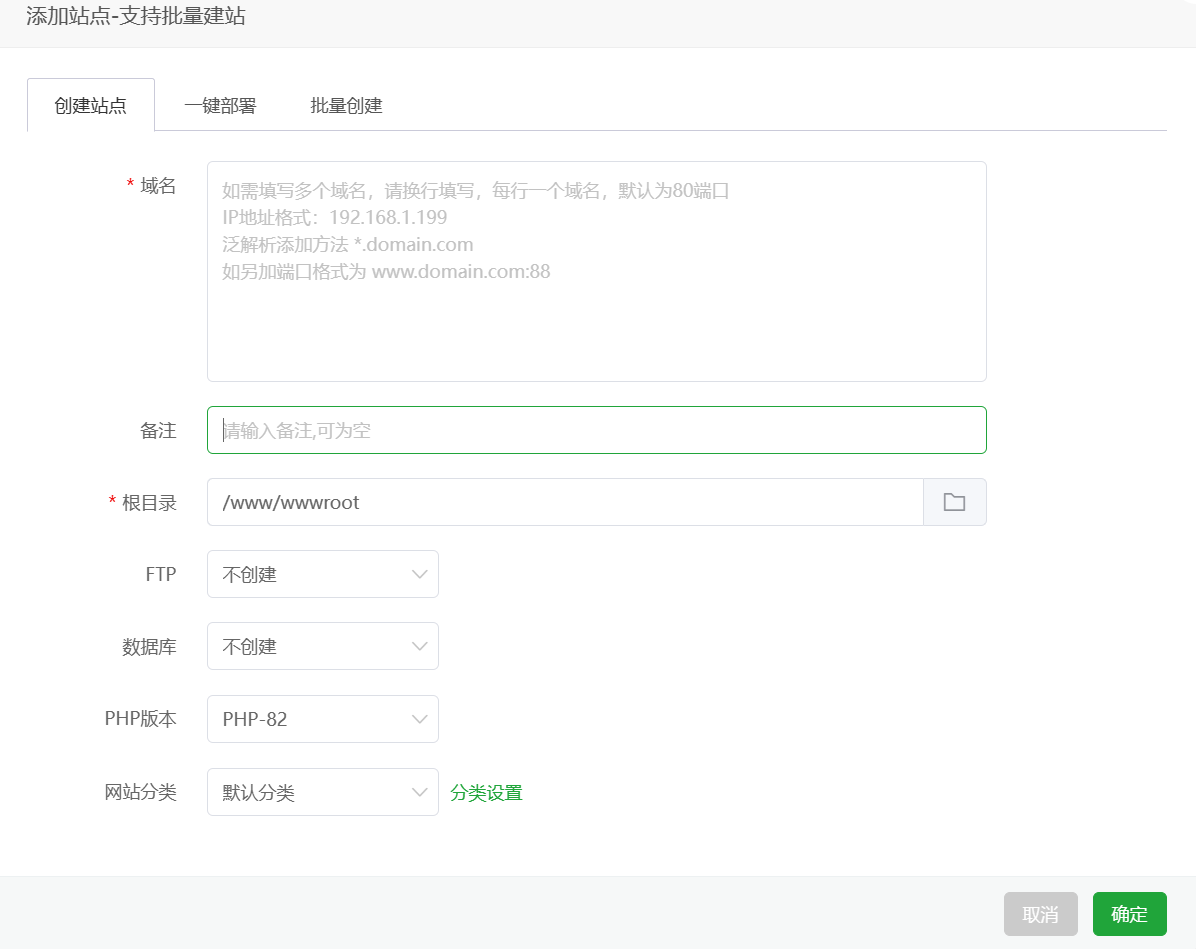This screenshot has height=949, width=1196.
Task: Switch to the 一键部署 tab
Action: coord(220,104)
